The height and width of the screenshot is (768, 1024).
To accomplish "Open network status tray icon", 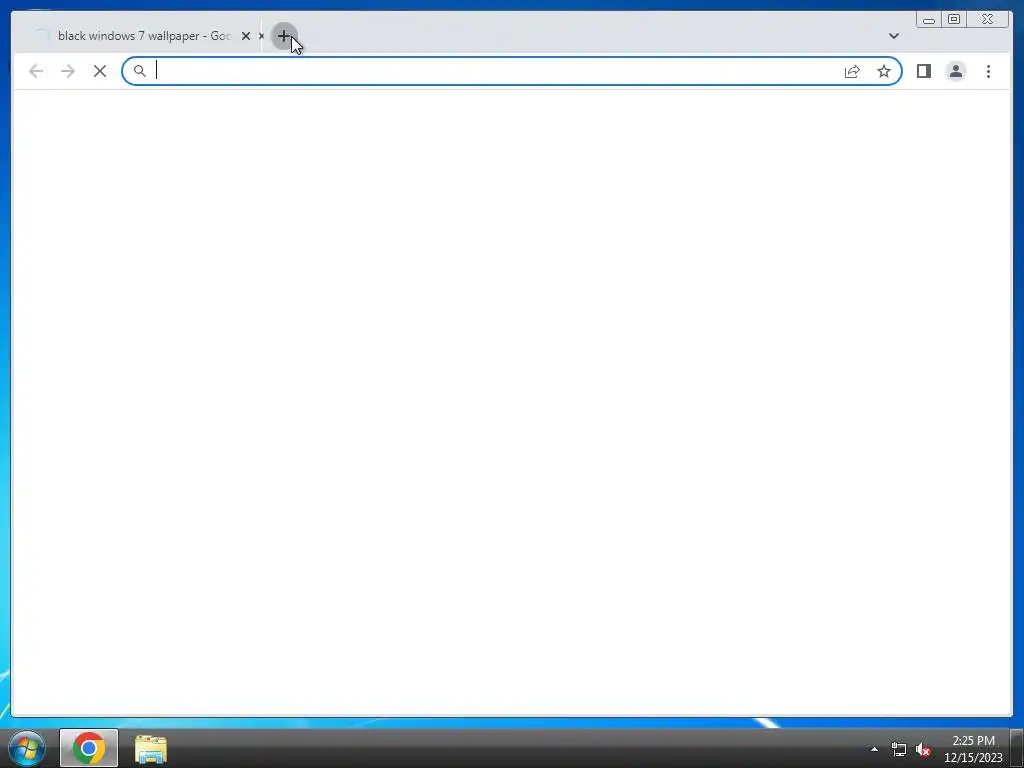I will [899, 750].
